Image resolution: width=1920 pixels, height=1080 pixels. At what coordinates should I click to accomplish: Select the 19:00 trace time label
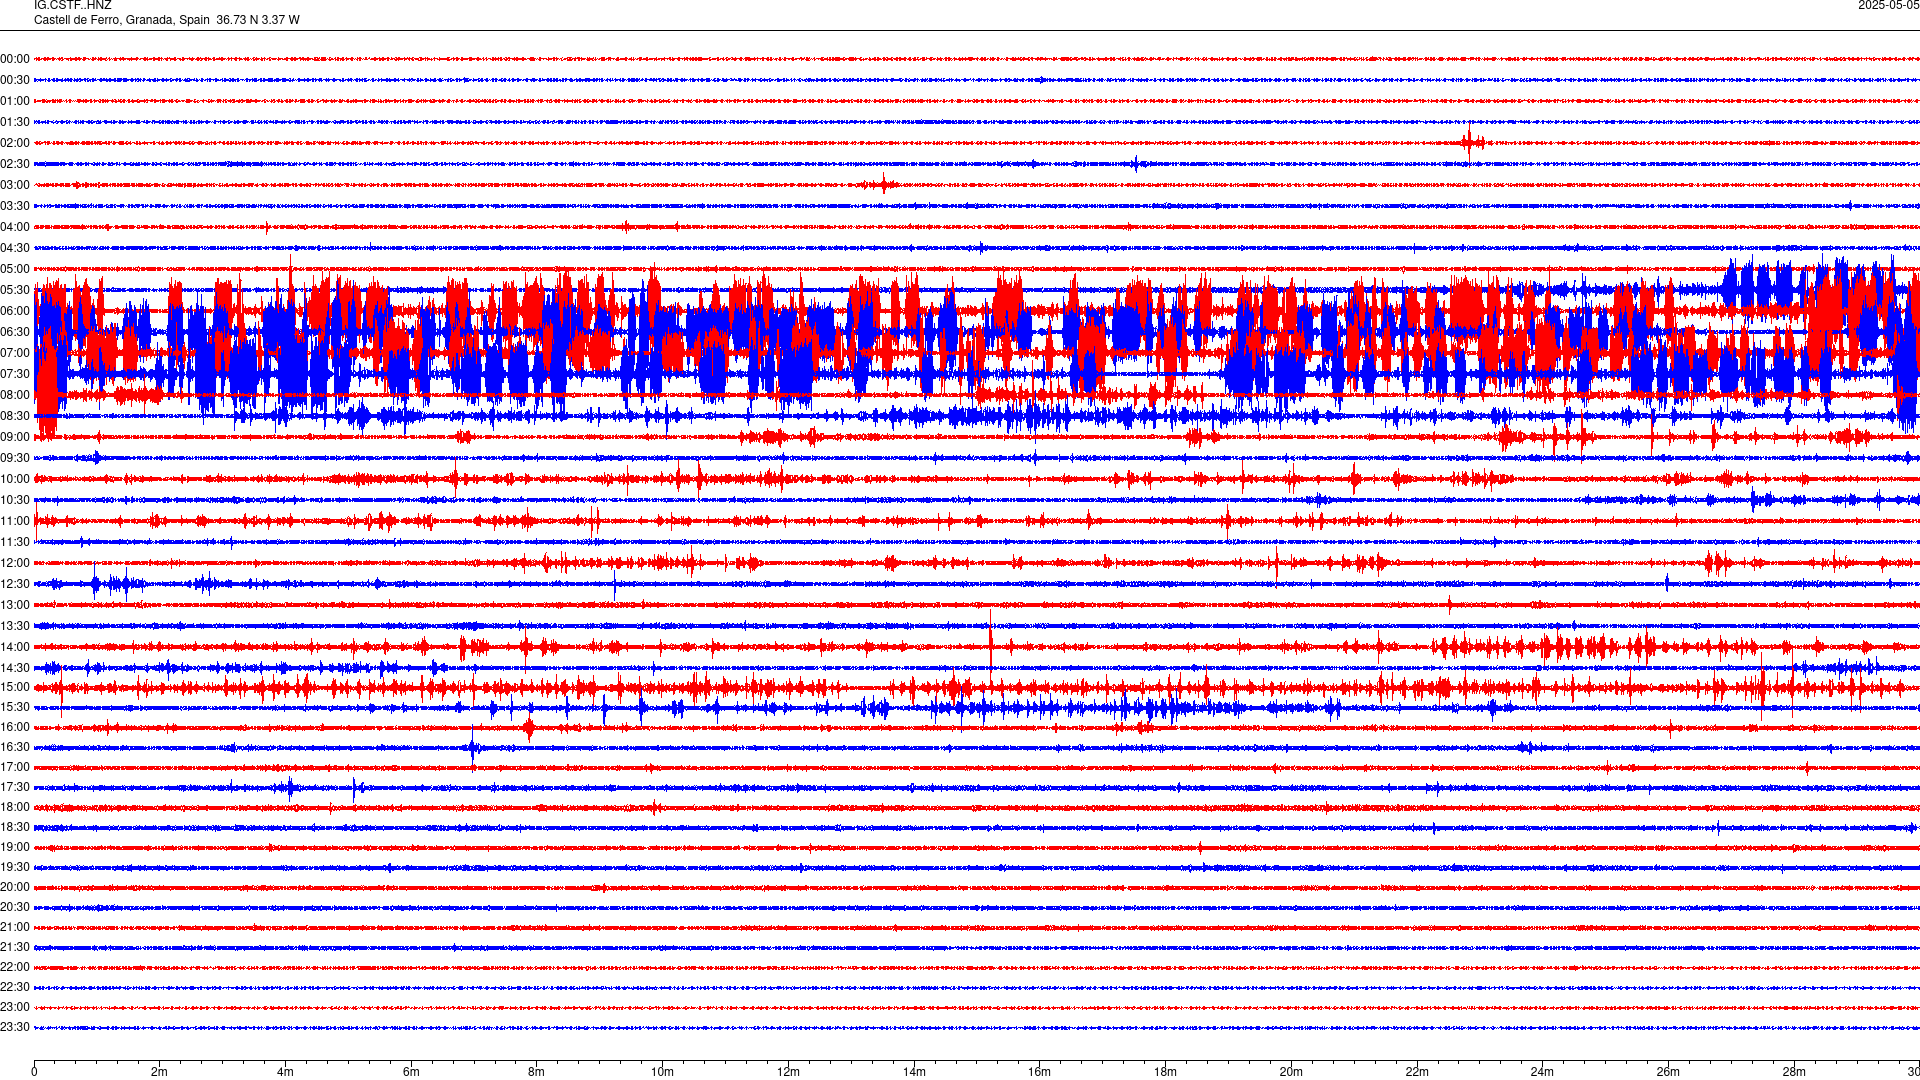[15, 847]
